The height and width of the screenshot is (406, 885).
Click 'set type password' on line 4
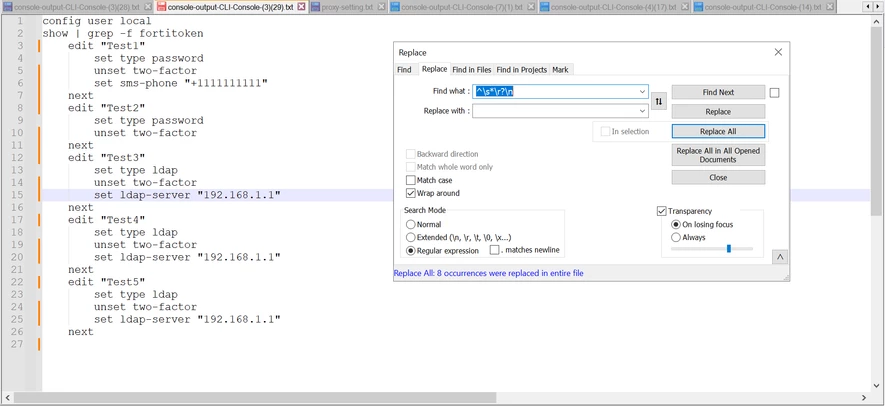point(148,58)
